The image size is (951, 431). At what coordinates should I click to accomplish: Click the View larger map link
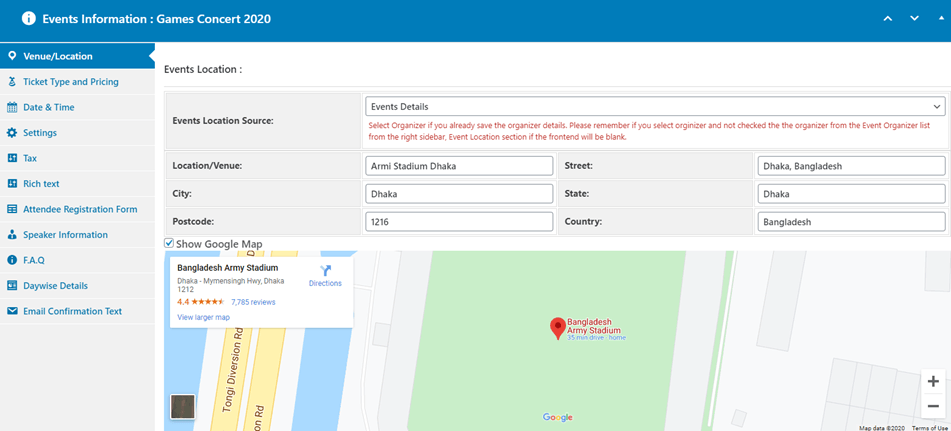(203, 317)
